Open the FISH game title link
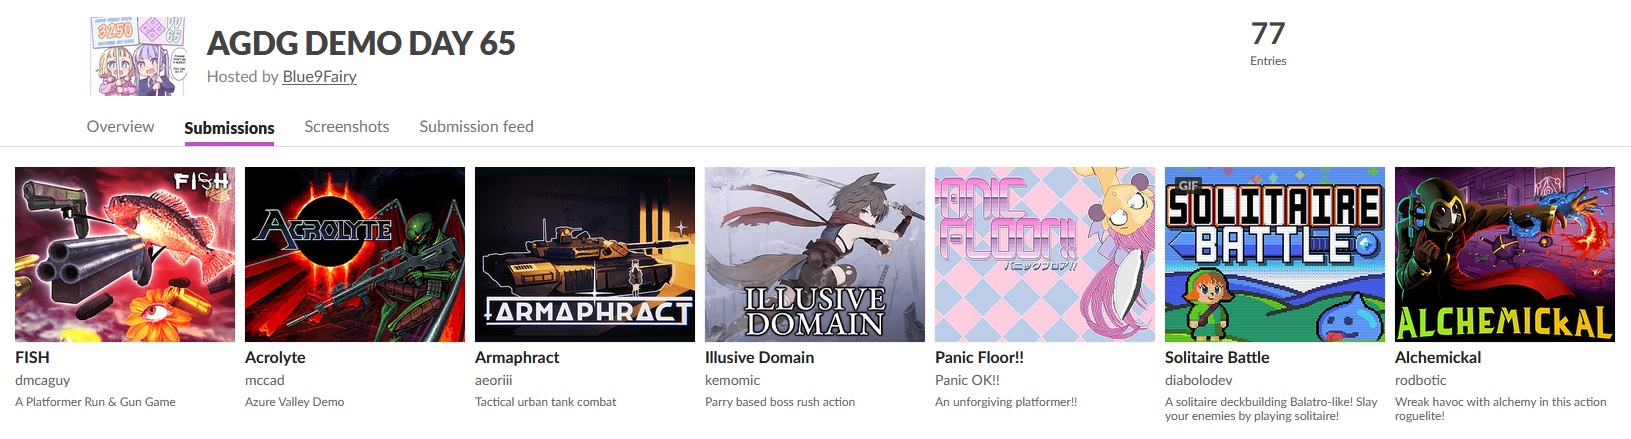 (x=32, y=357)
